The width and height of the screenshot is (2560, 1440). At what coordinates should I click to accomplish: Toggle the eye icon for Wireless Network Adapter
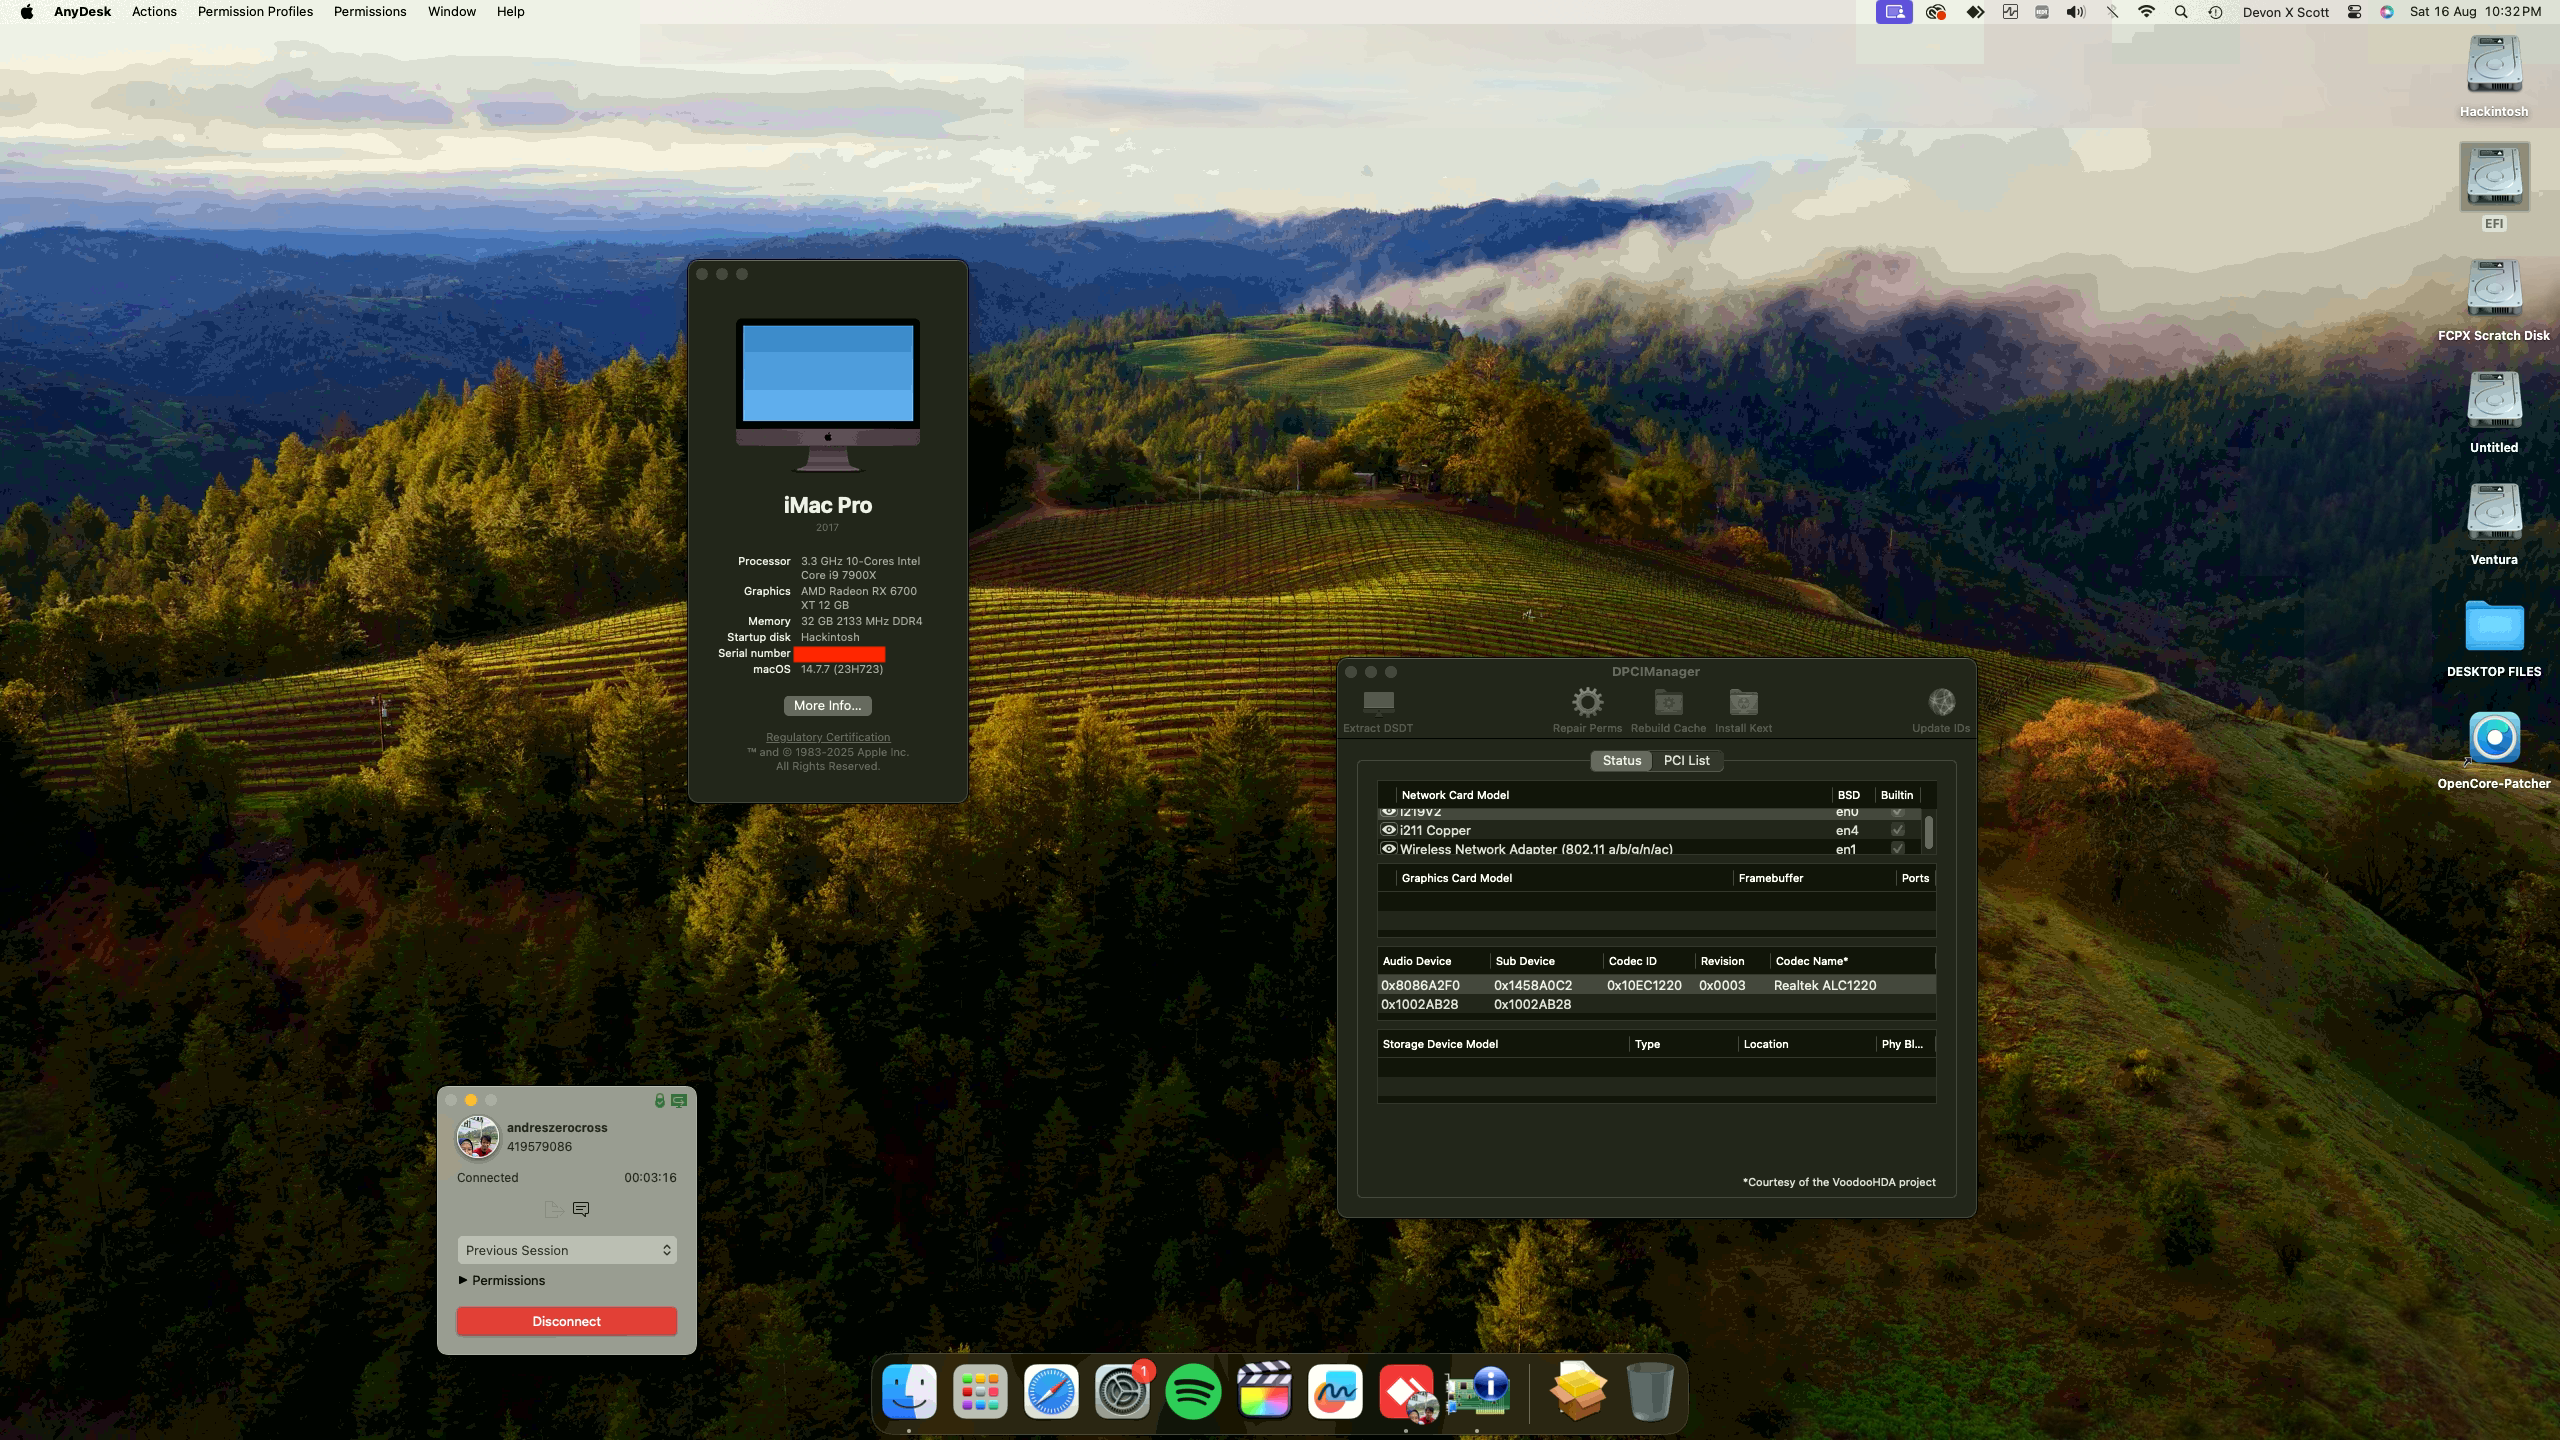tap(1389, 848)
